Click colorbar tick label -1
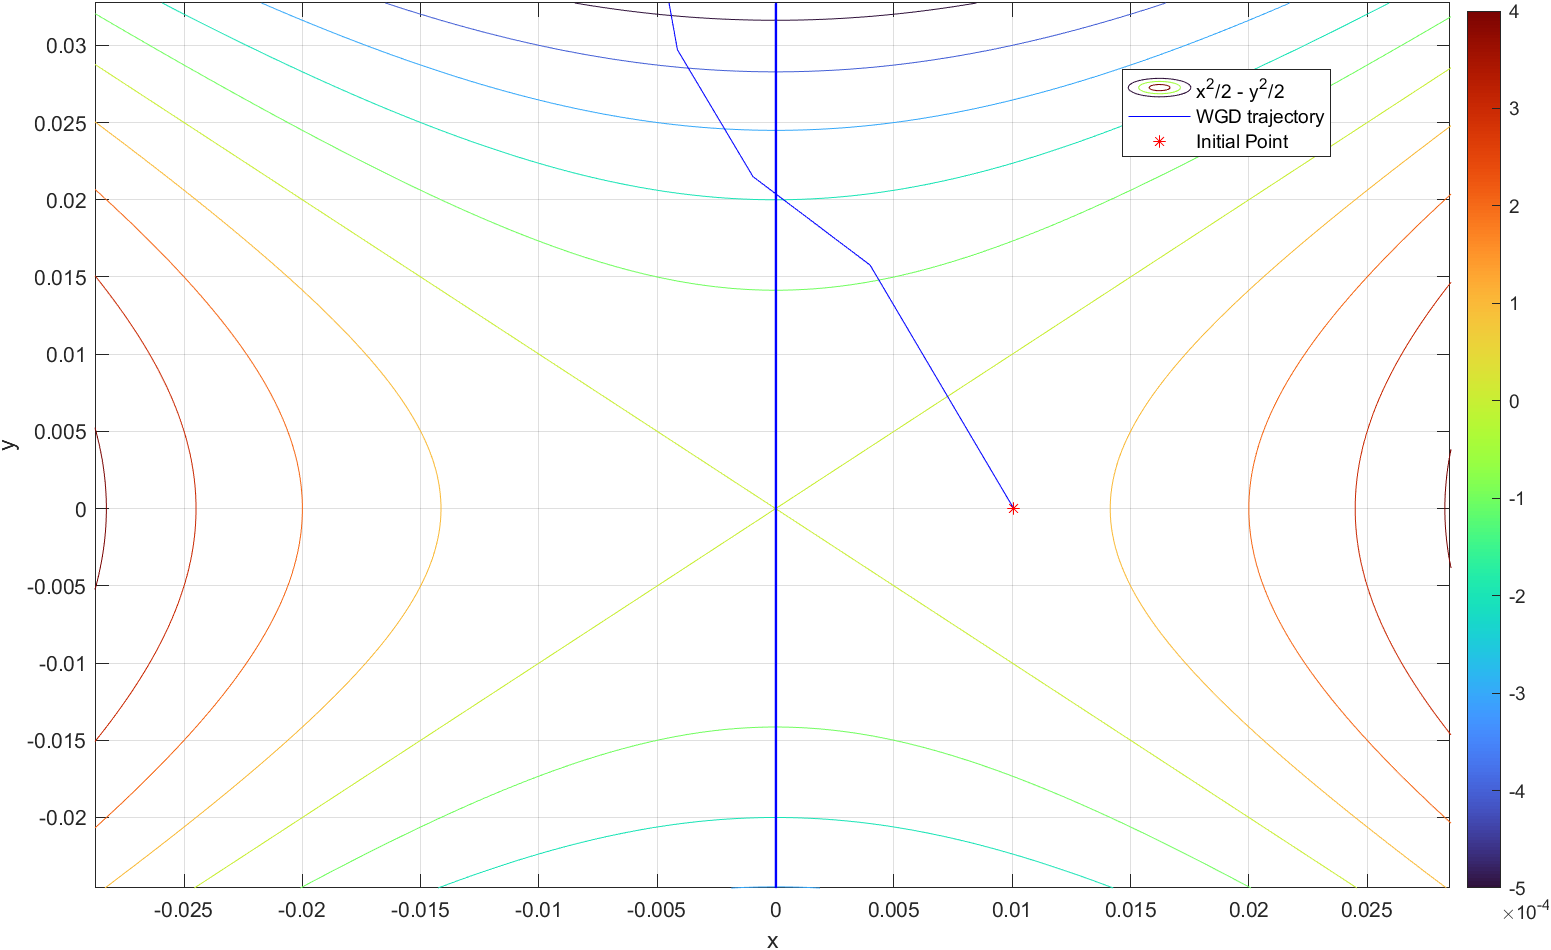 coord(1517,499)
